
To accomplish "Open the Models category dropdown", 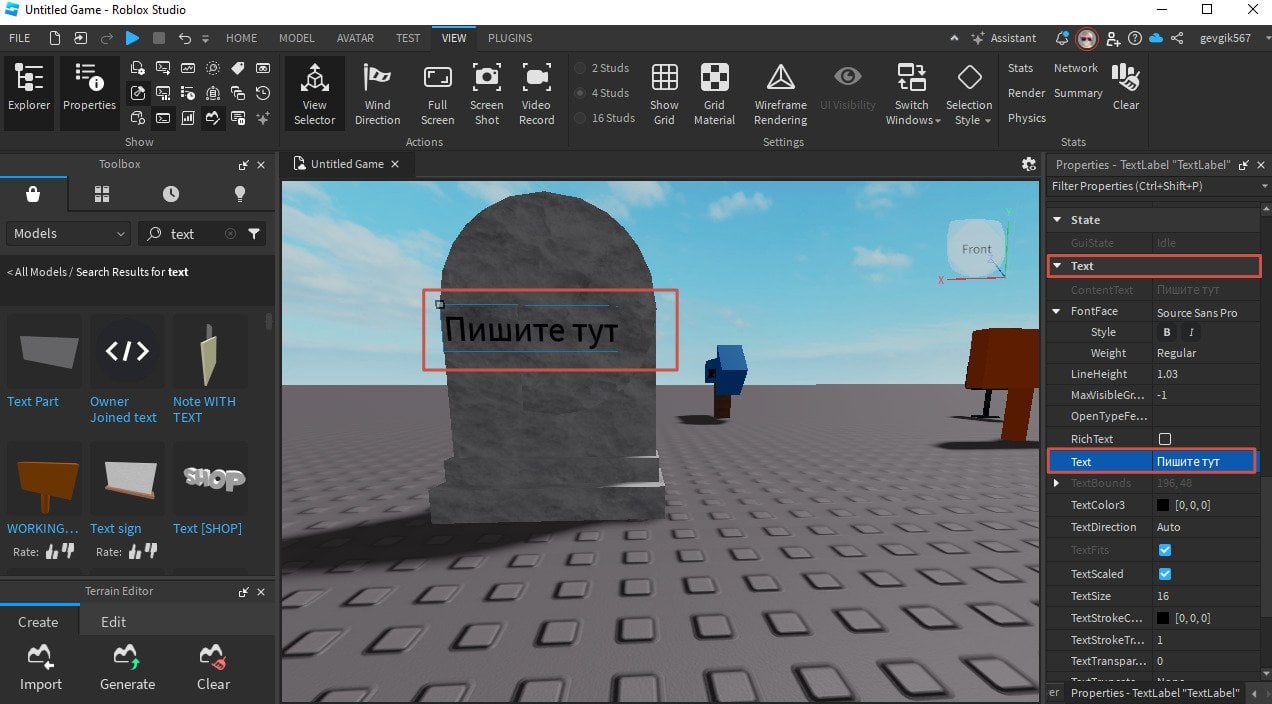I will point(68,233).
